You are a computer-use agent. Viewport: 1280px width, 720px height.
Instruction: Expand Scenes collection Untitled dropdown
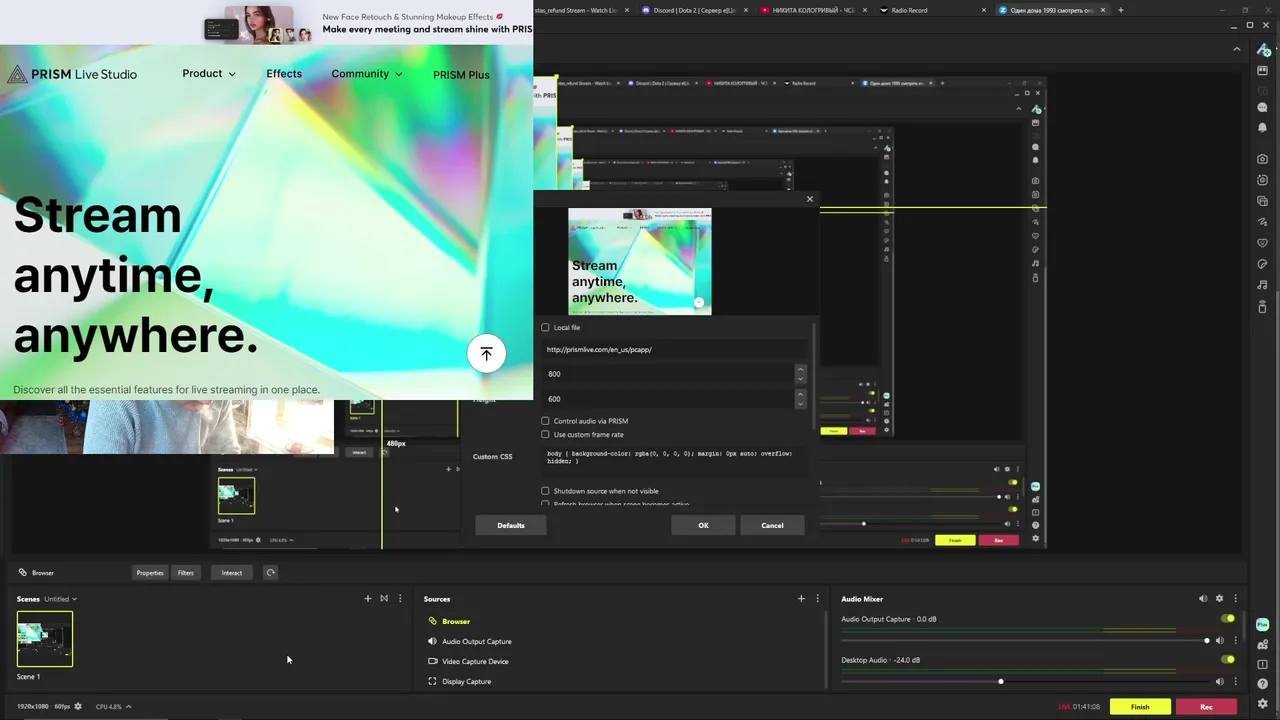tap(60, 599)
